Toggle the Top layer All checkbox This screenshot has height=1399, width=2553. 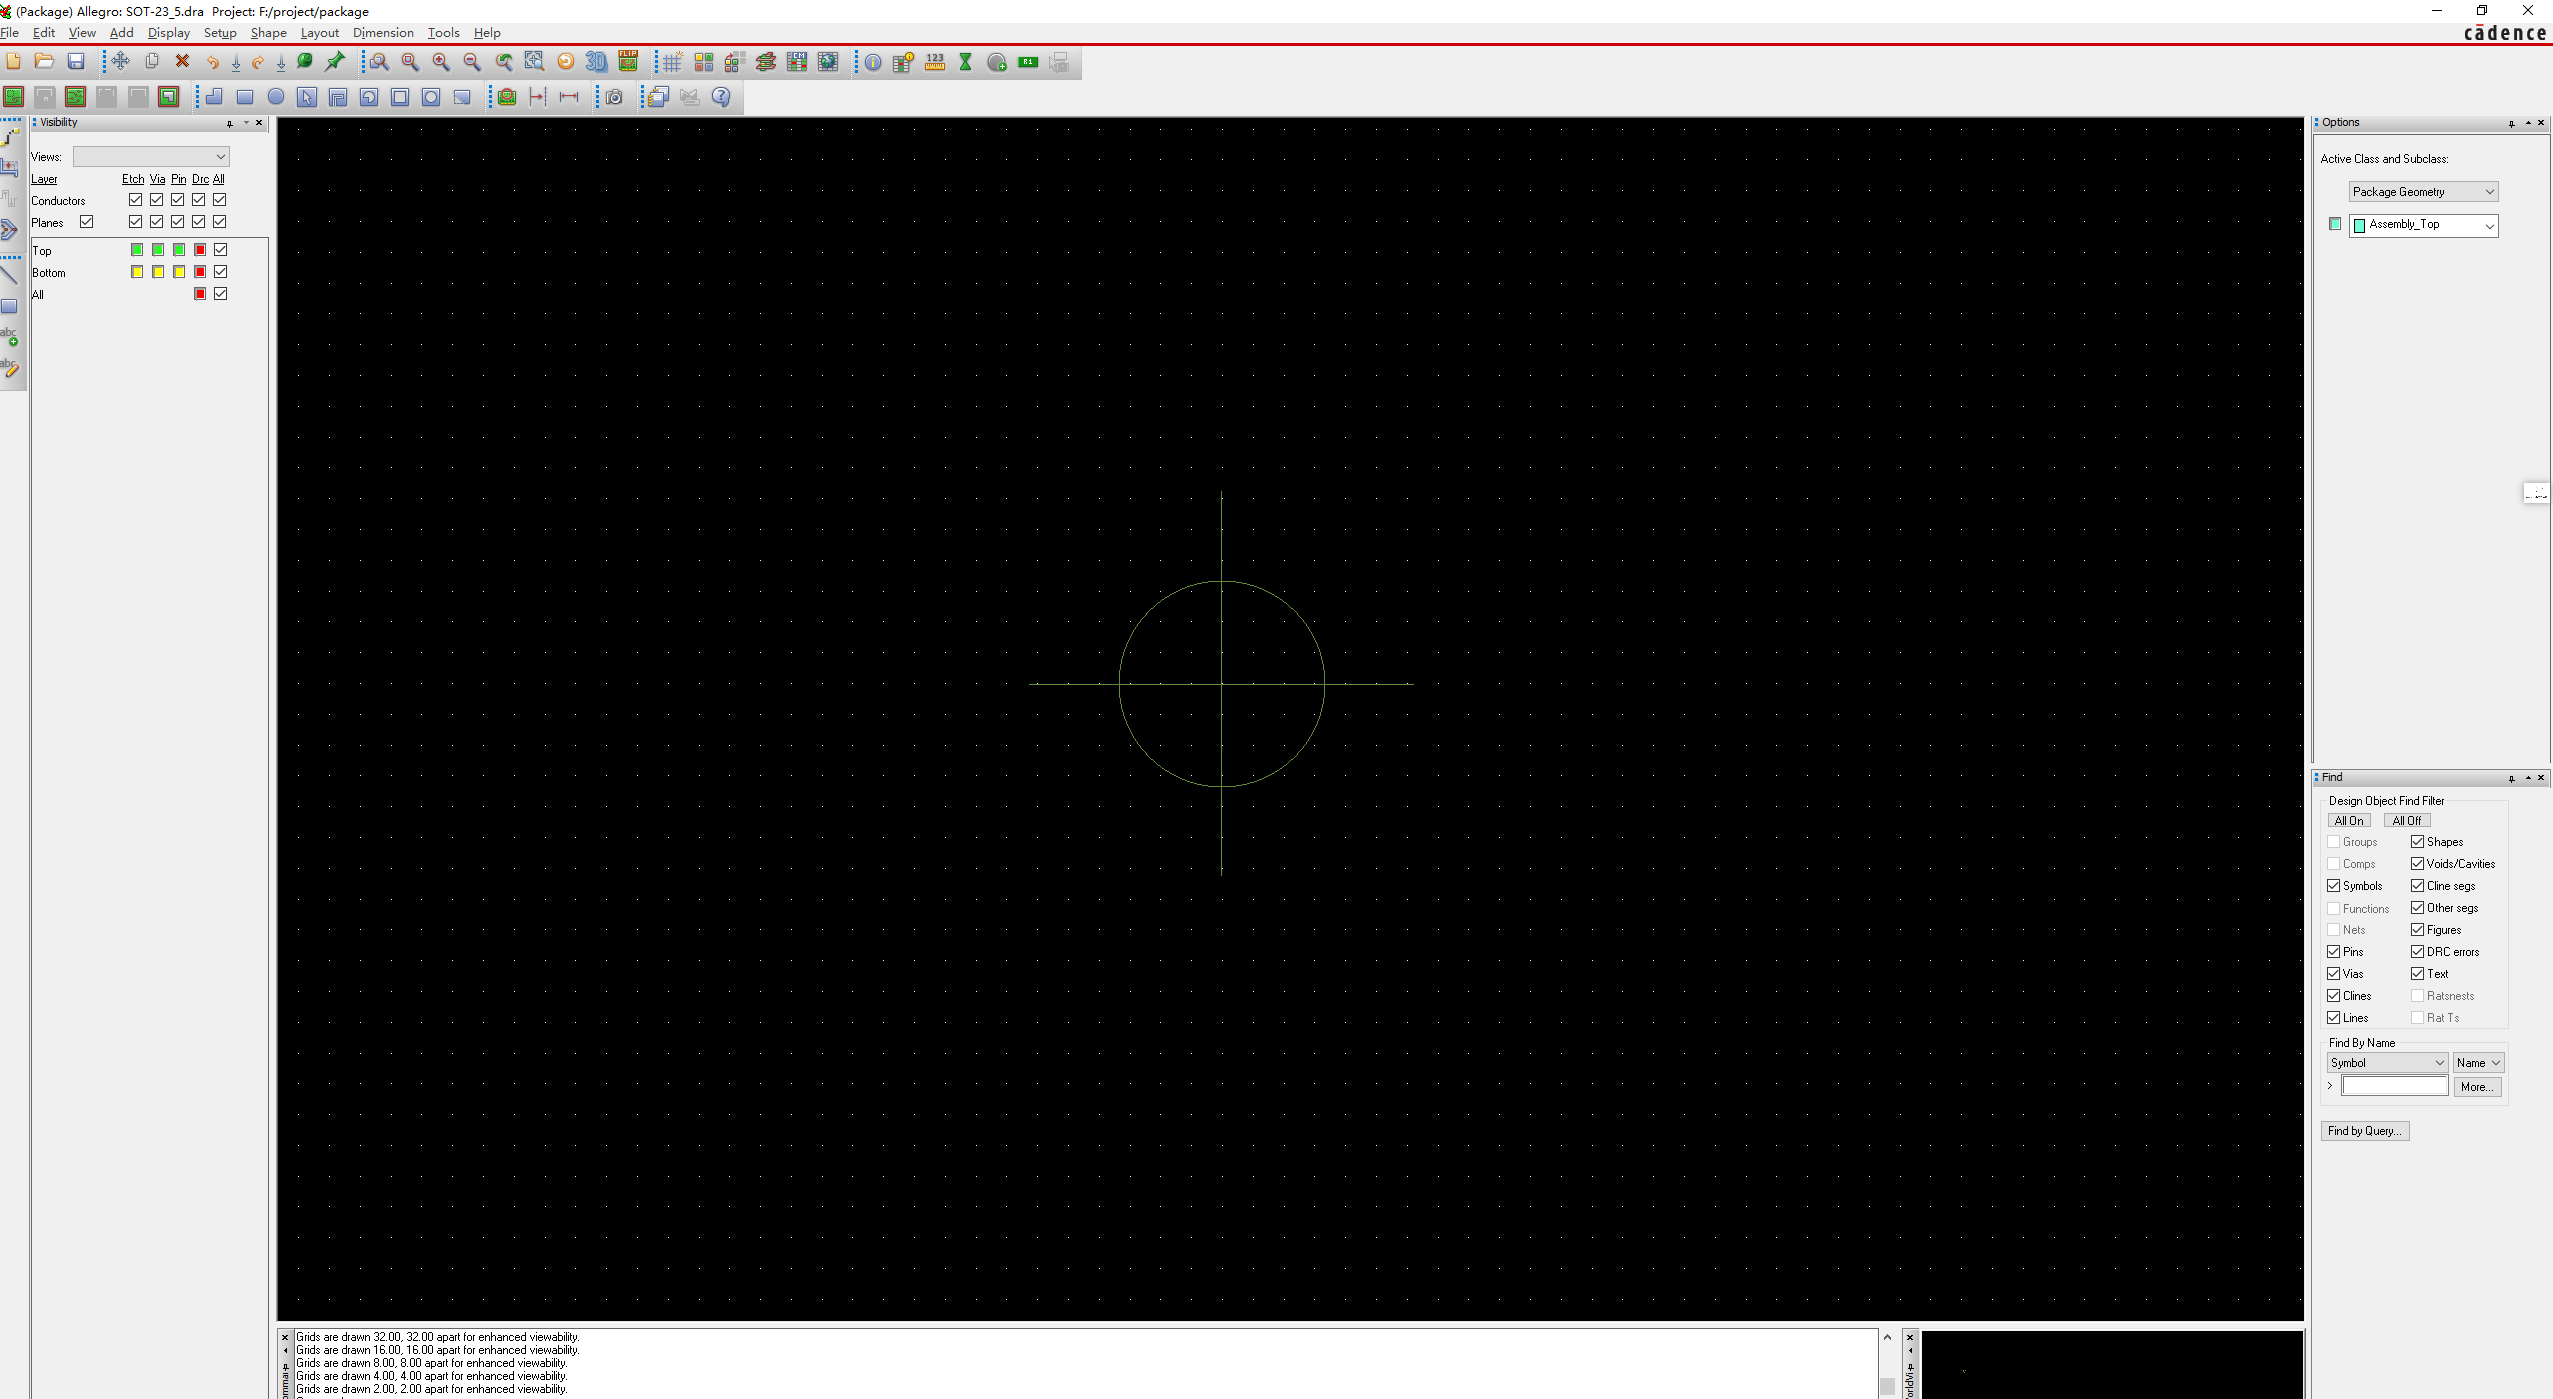click(x=221, y=250)
